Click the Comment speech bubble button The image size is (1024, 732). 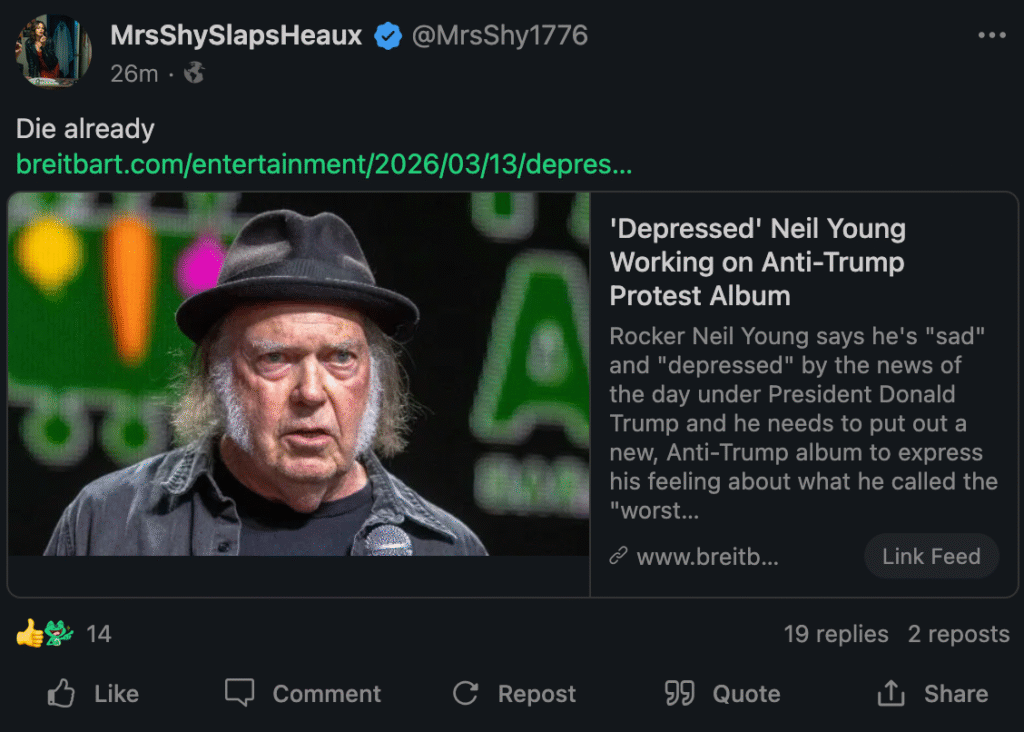point(303,694)
